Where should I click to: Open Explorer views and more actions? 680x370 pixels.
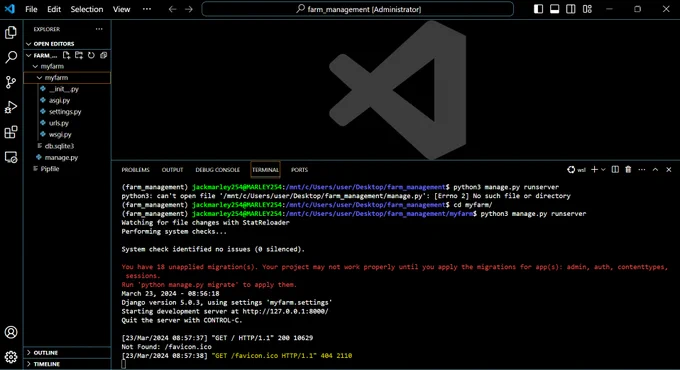point(99,29)
